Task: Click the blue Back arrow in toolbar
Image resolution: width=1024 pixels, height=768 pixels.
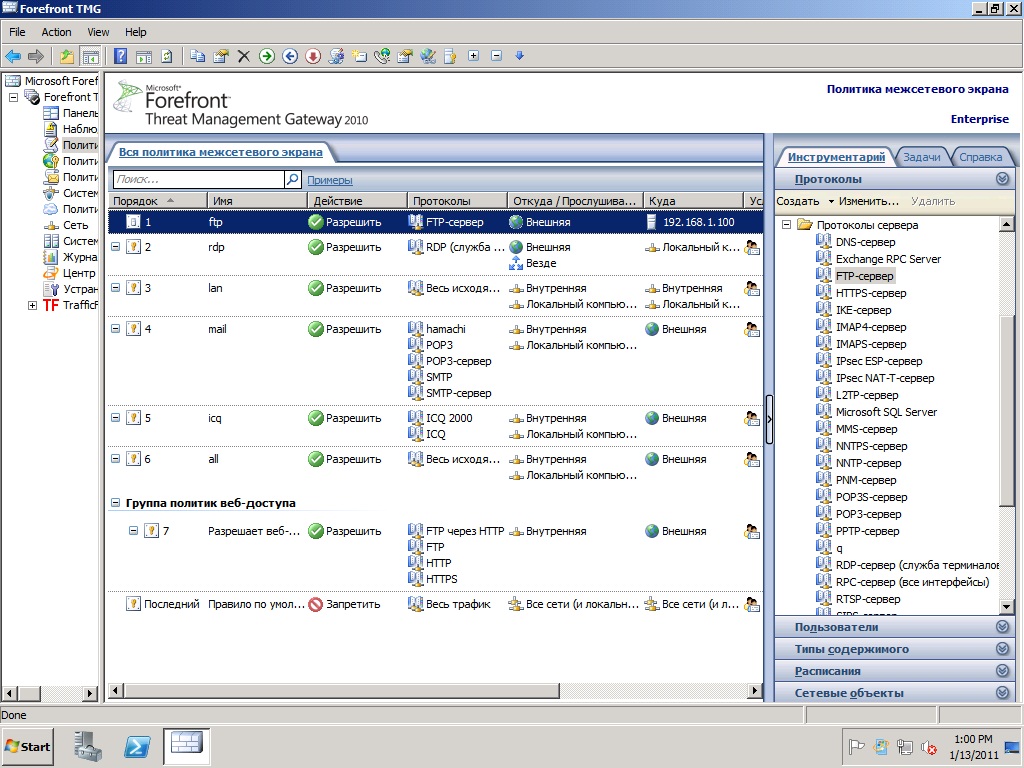Action: click(13, 57)
